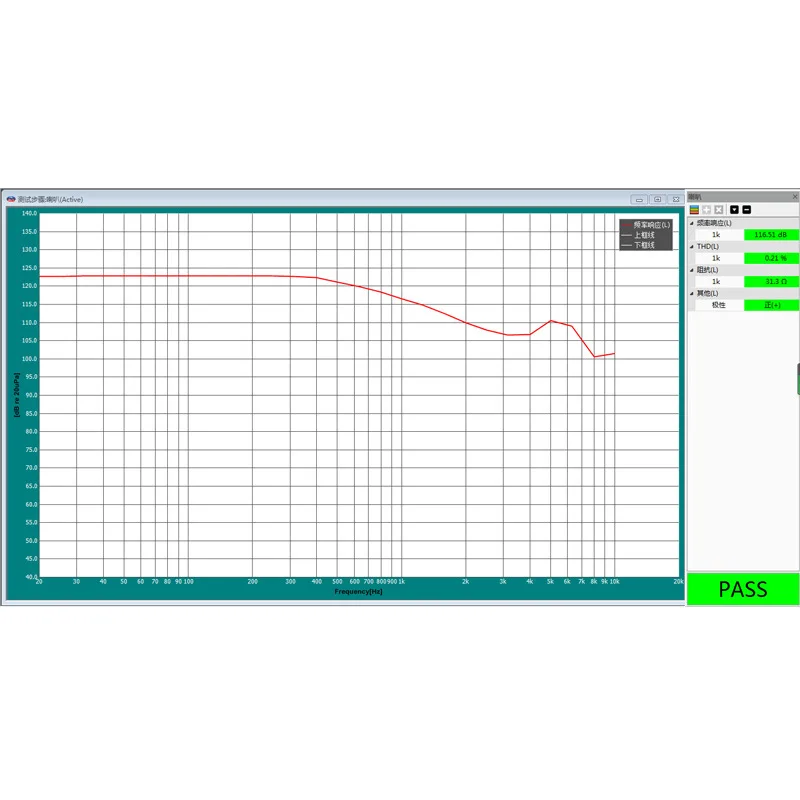Toggle the red frequency response legend entry
This screenshot has height=800, width=800.
(x=646, y=225)
